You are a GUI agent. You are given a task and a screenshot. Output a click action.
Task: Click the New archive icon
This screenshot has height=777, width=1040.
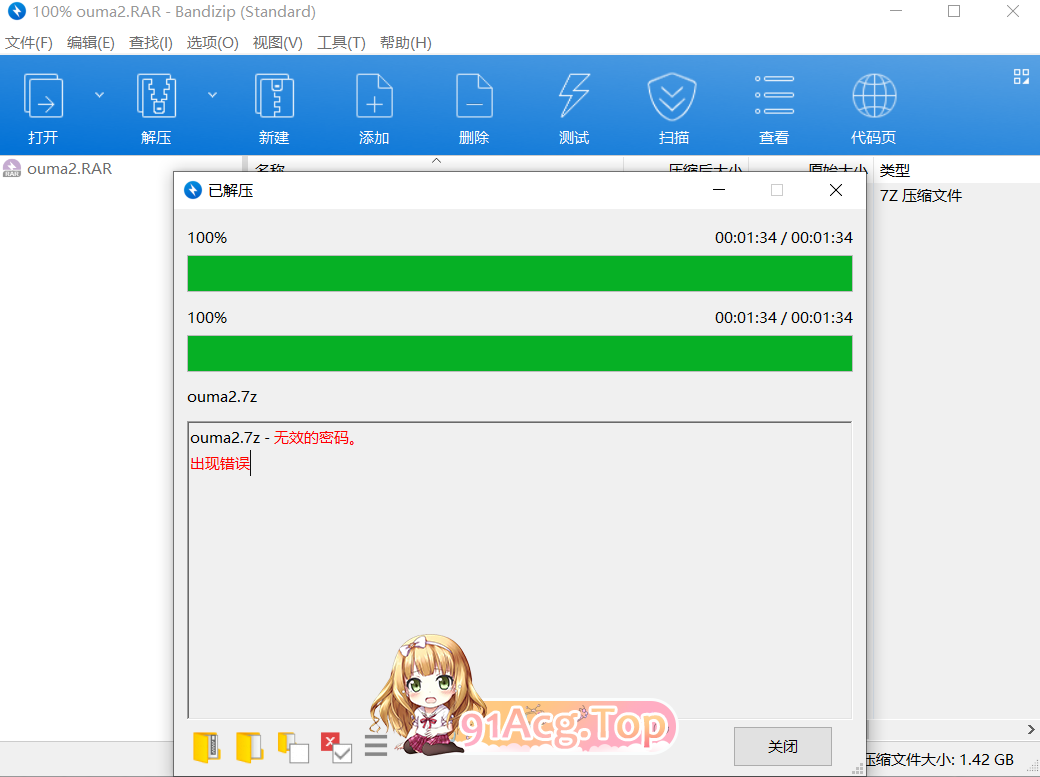(274, 105)
